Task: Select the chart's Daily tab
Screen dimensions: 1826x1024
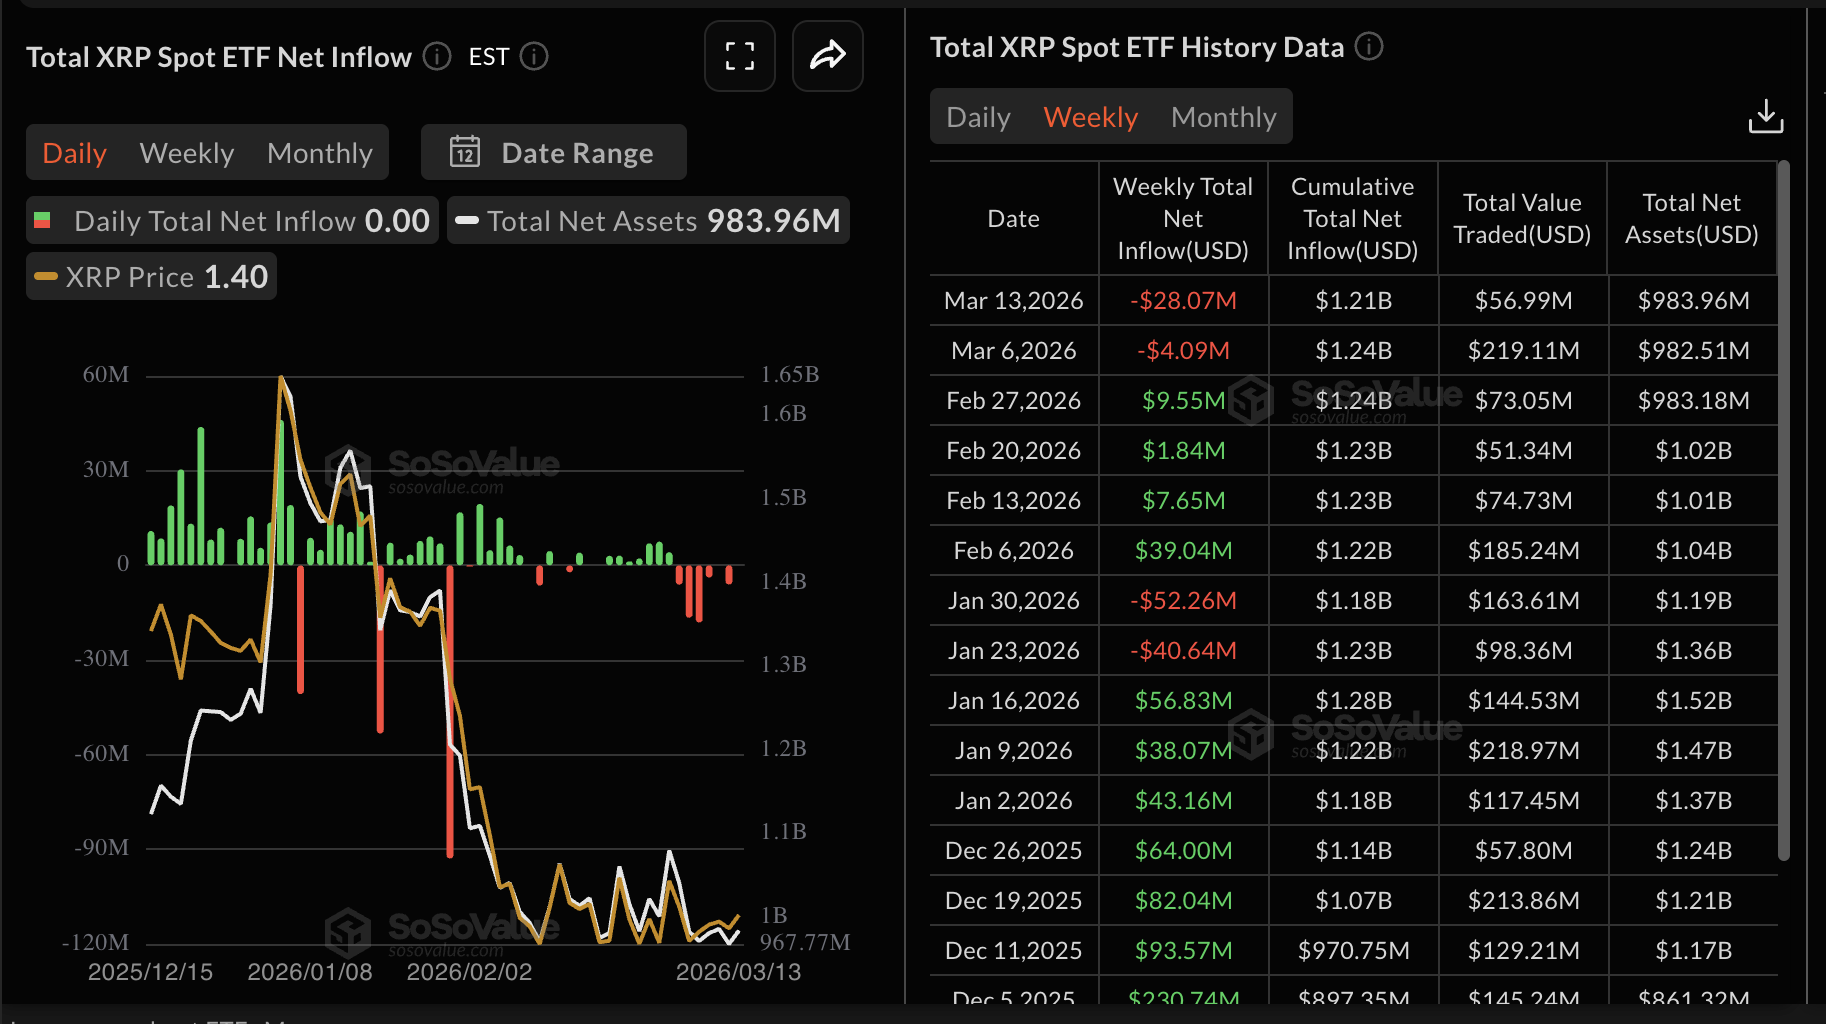Action: pos(74,153)
